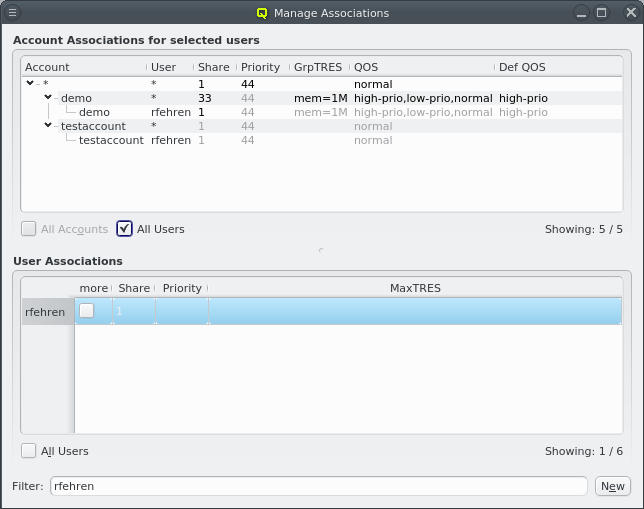
Task: Select the testaccount row with user *
Action: [x=322, y=126]
